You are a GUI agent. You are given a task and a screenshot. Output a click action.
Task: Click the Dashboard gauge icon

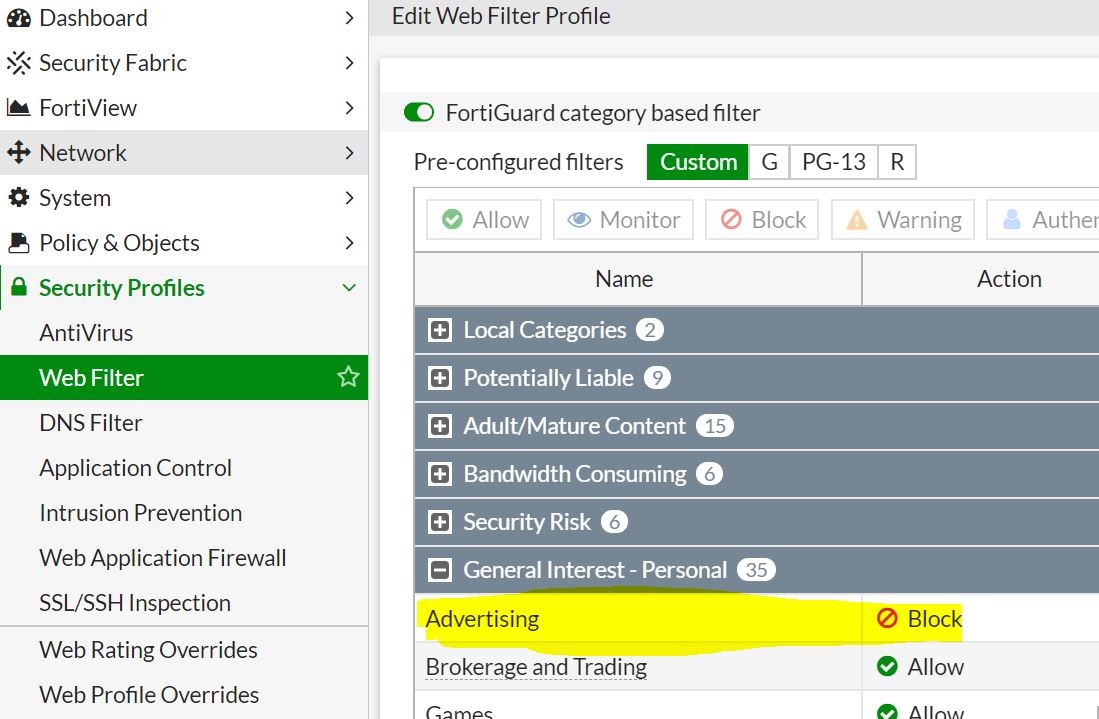[x=19, y=18]
